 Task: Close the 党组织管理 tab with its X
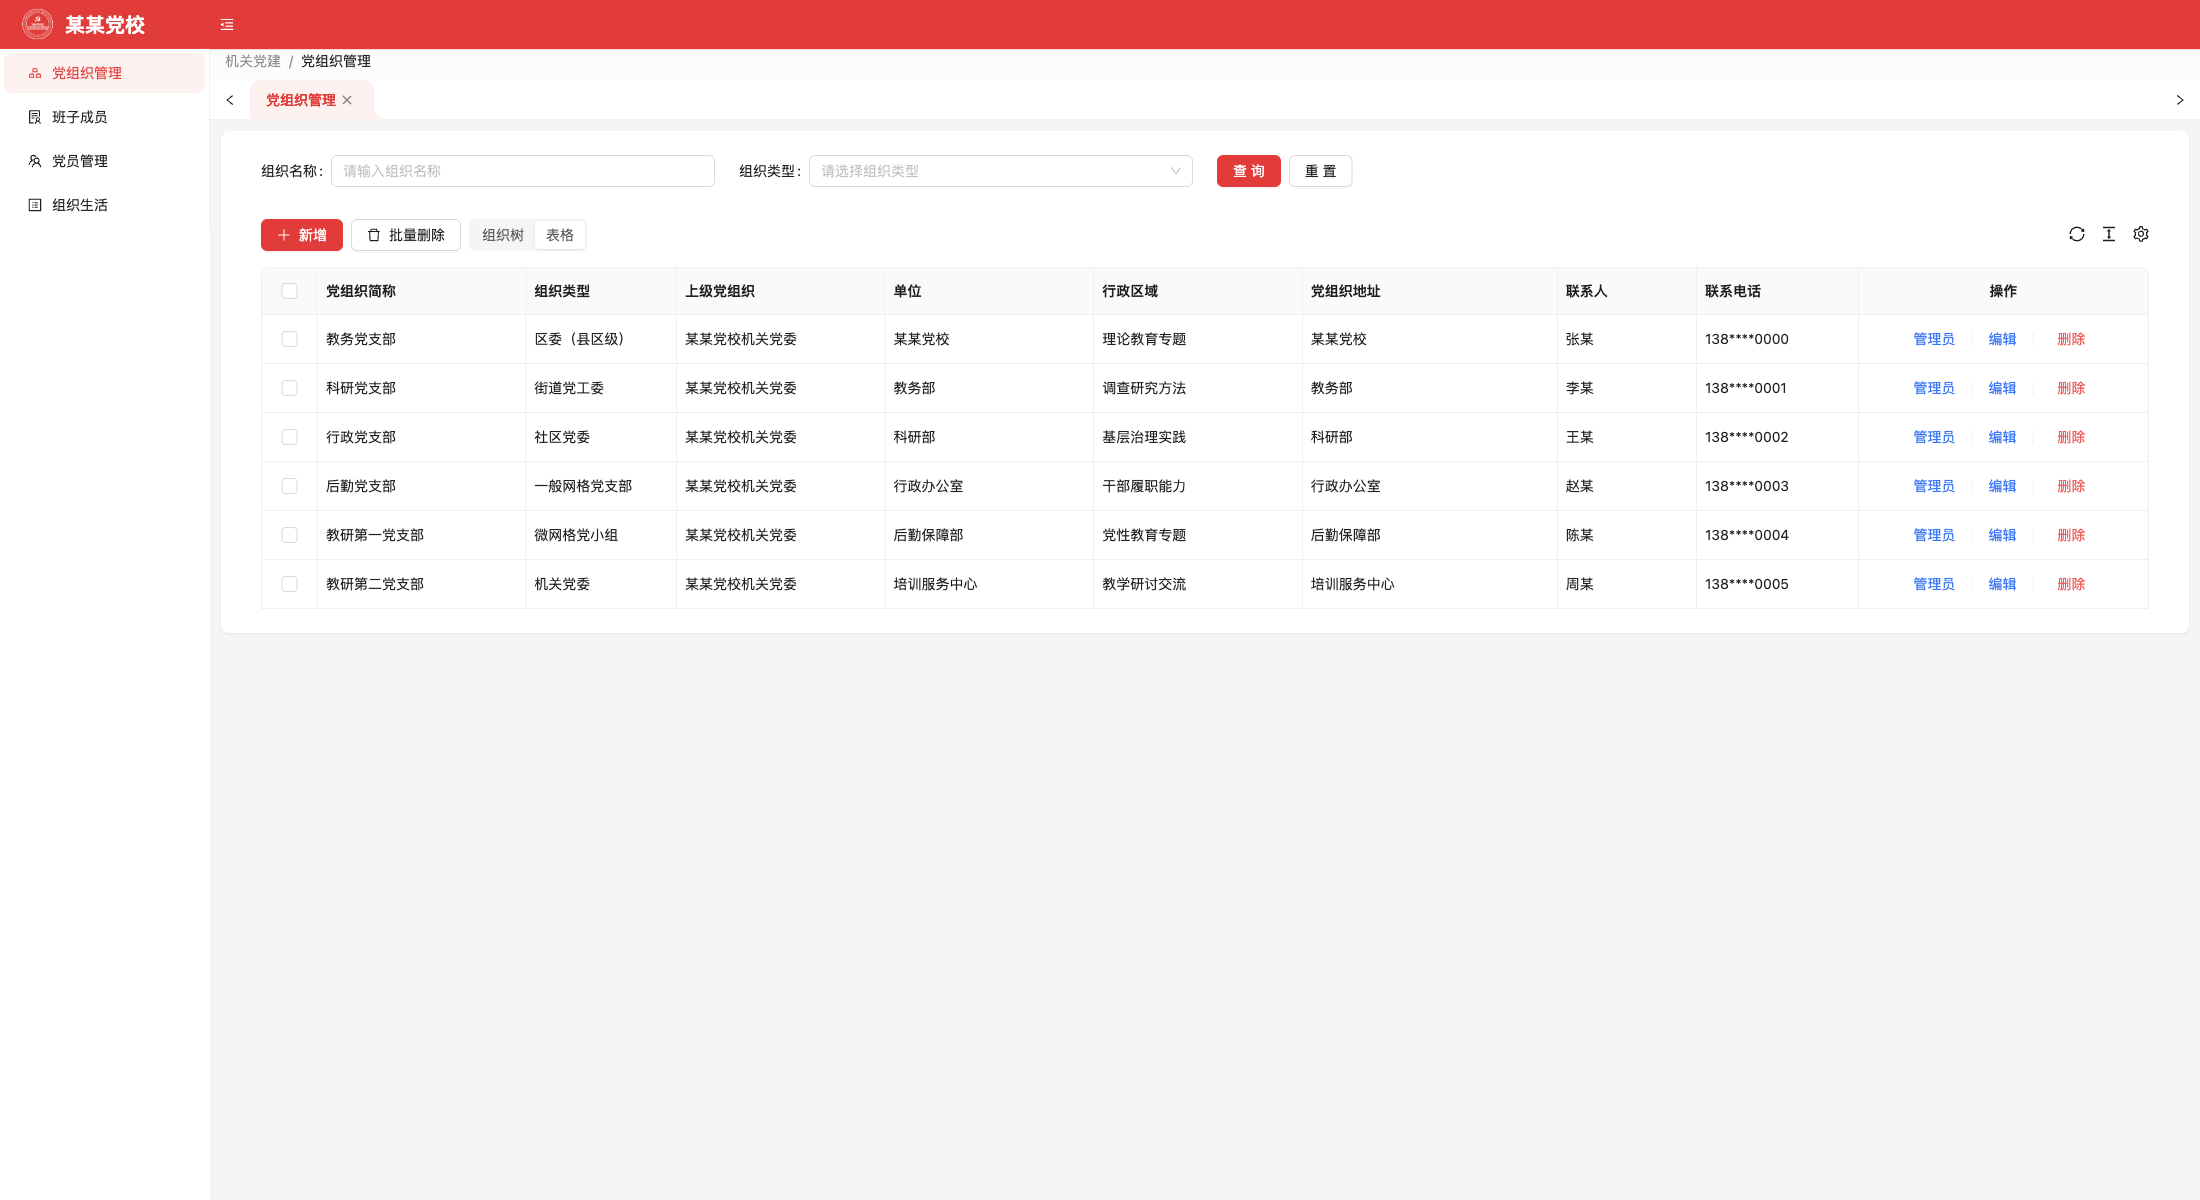click(x=347, y=100)
